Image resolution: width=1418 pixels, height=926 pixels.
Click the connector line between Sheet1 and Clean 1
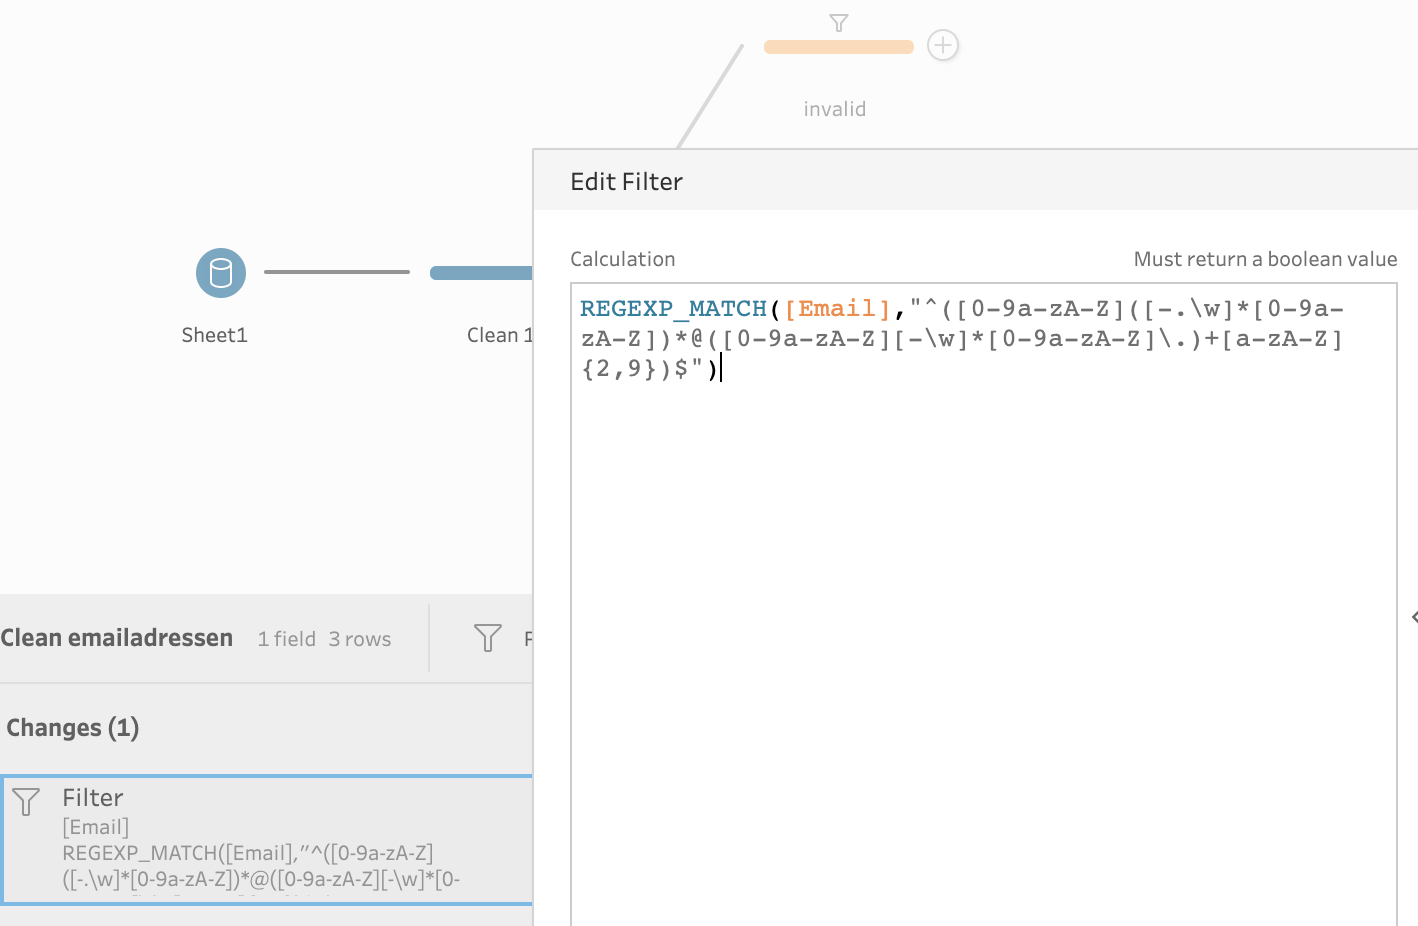click(337, 272)
